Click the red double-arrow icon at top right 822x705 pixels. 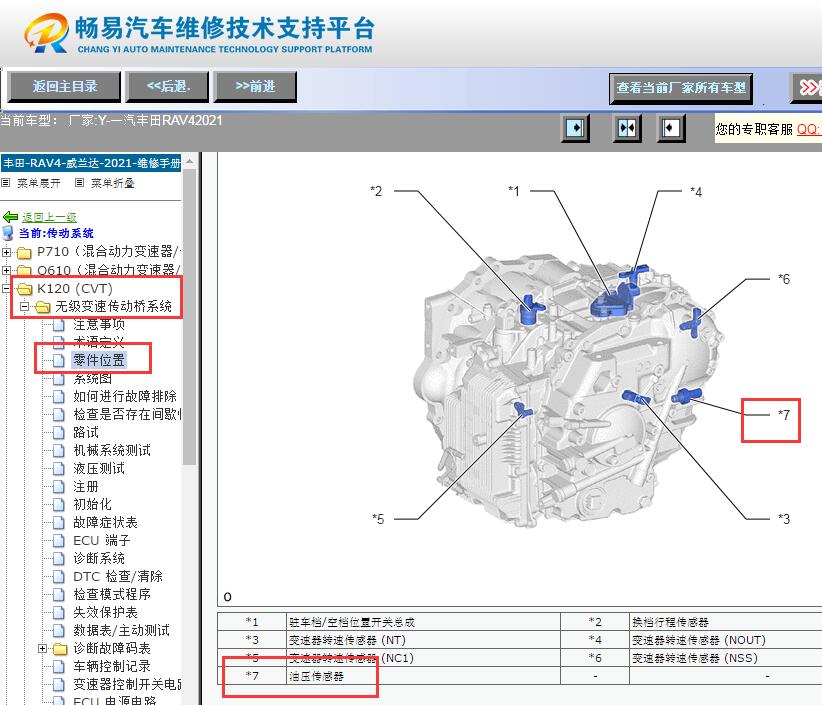click(807, 88)
